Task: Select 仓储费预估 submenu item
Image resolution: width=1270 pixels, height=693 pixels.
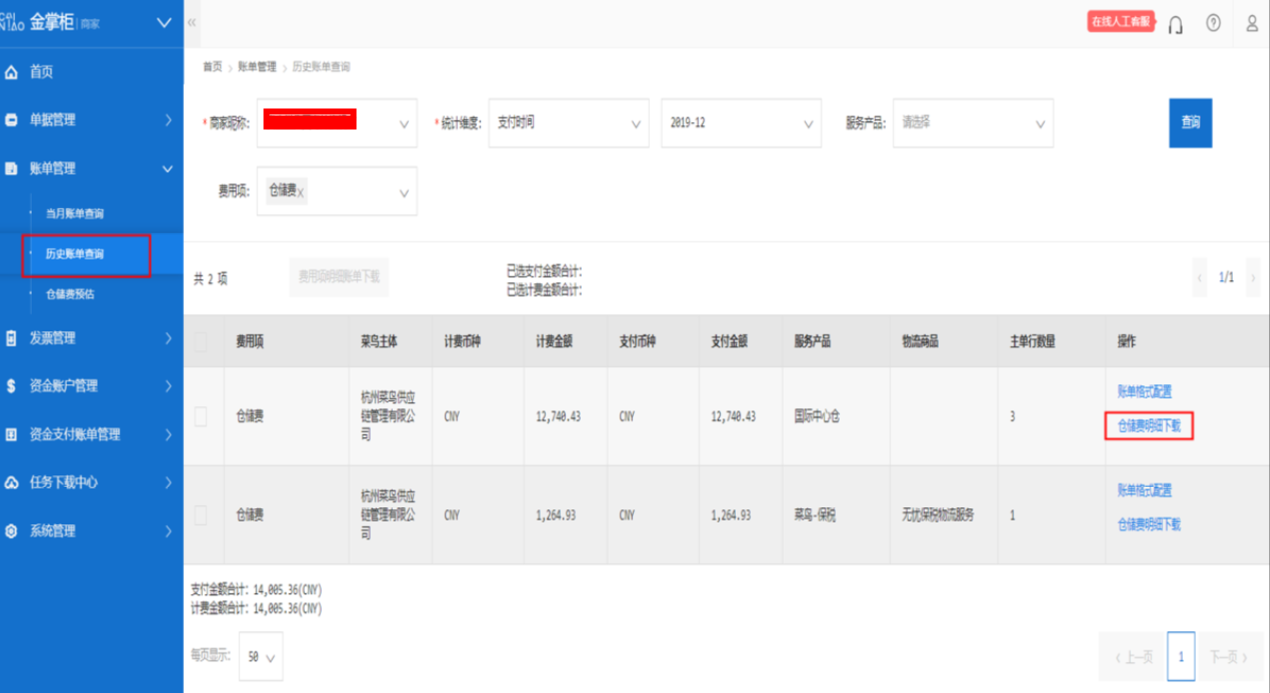Action: click(x=70, y=294)
